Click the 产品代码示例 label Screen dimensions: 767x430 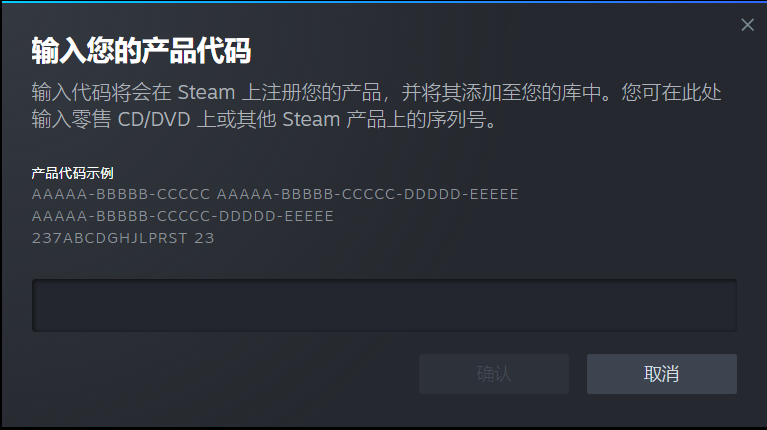pyautogui.click(x=72, y=173)
